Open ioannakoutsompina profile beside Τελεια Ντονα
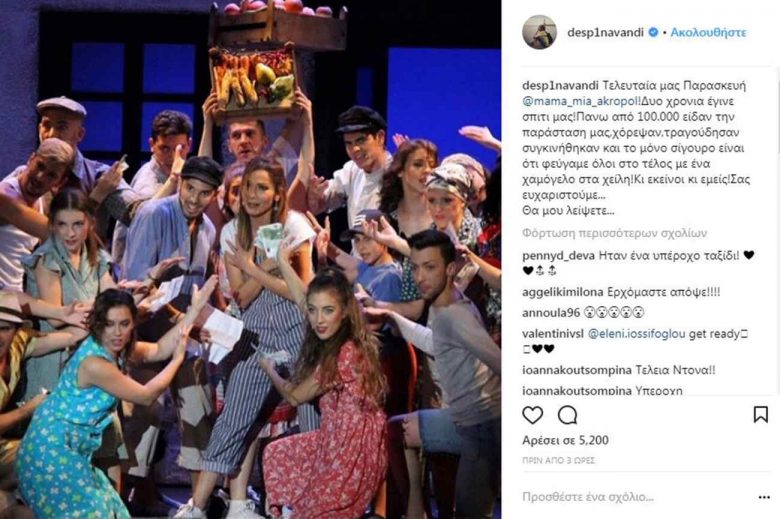 (x=577, y=370)
